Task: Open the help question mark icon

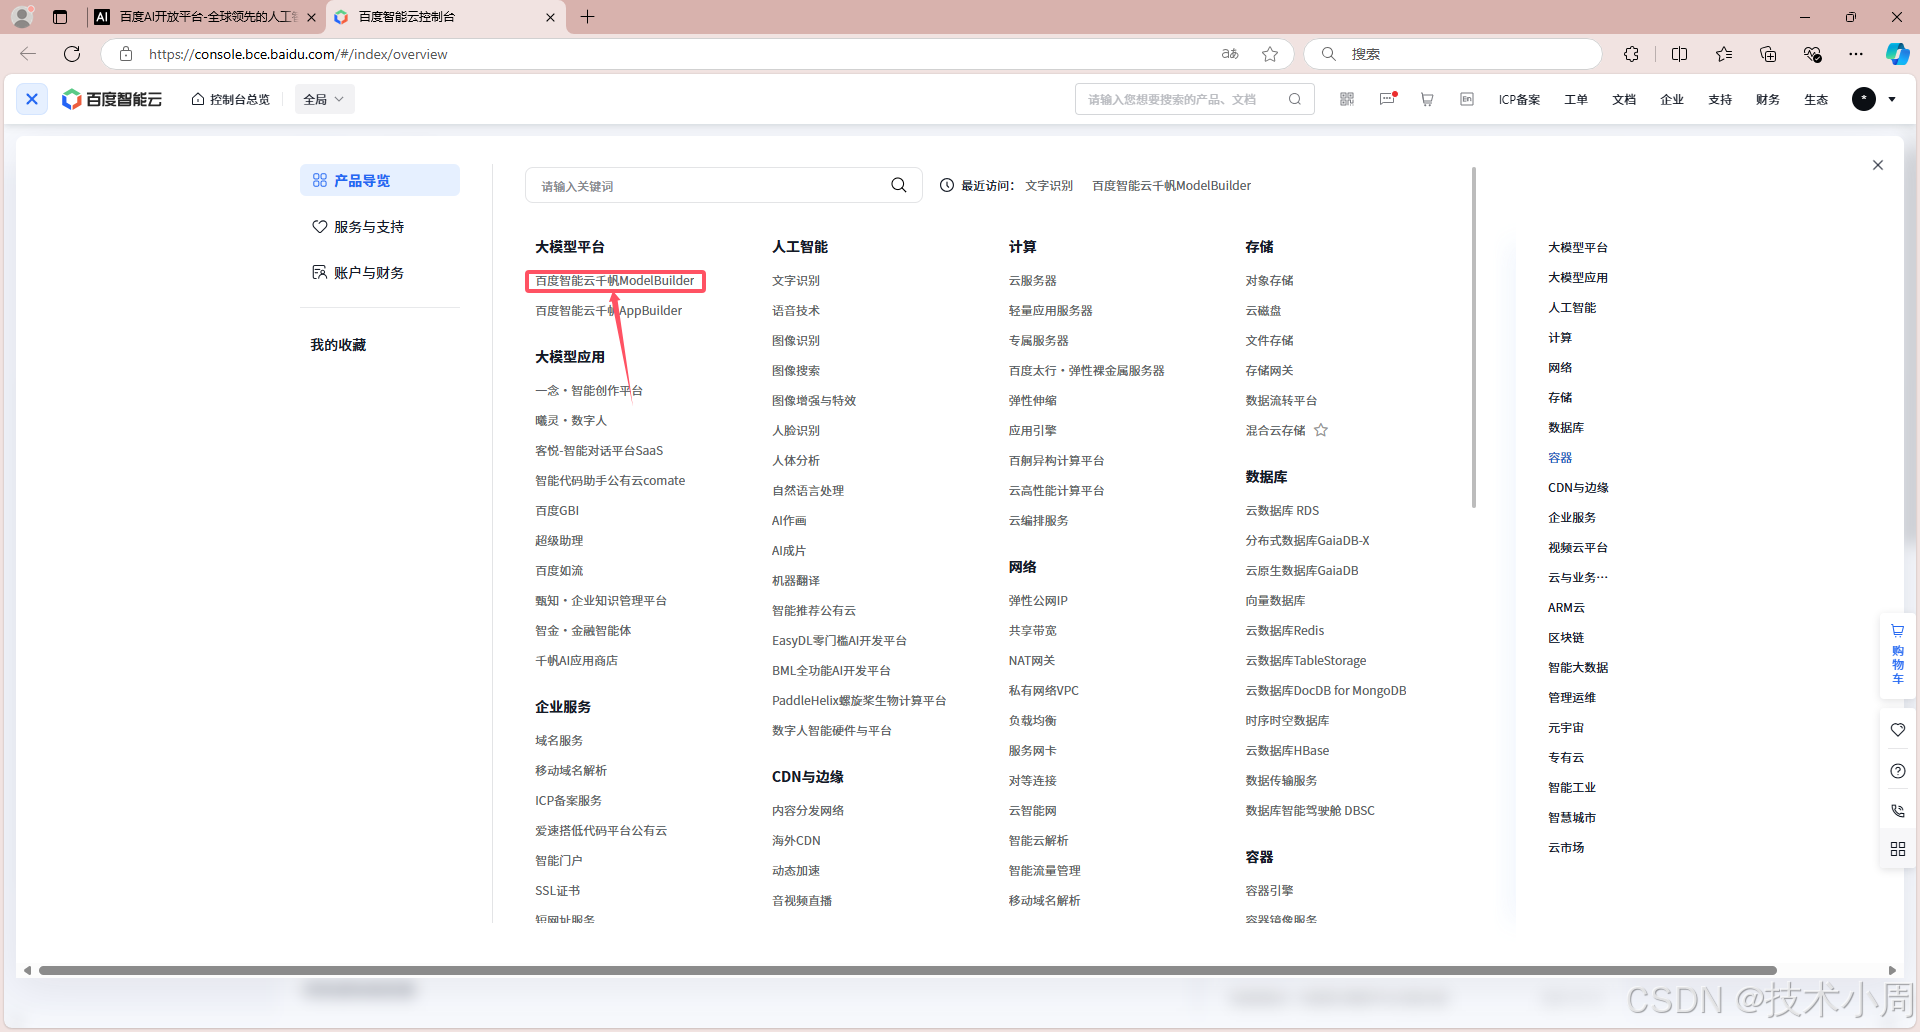Action: click(1897, 771)
